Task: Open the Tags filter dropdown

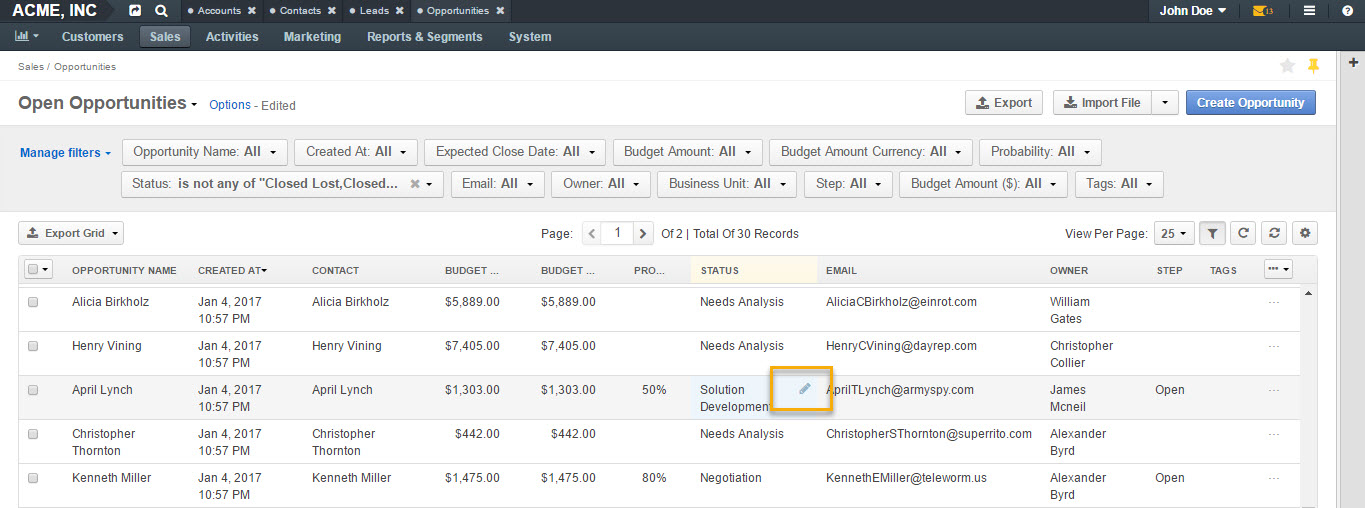Action: (1119, 184)
